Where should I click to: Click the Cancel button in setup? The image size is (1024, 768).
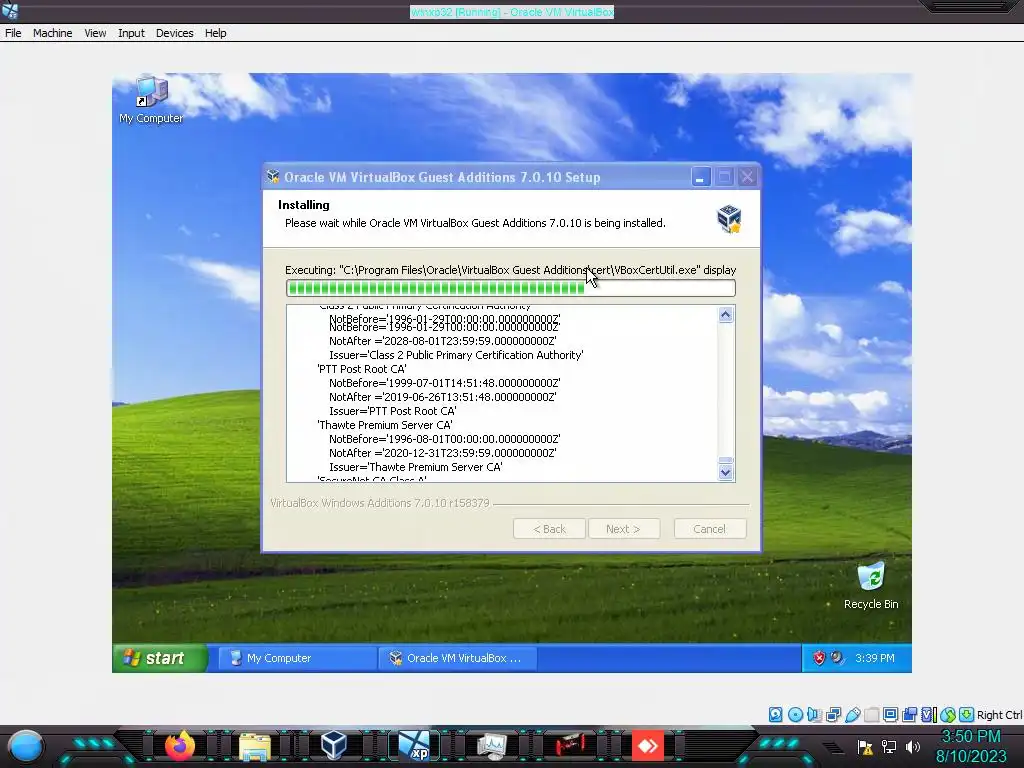pyautogui.click(x=709, y=529)
